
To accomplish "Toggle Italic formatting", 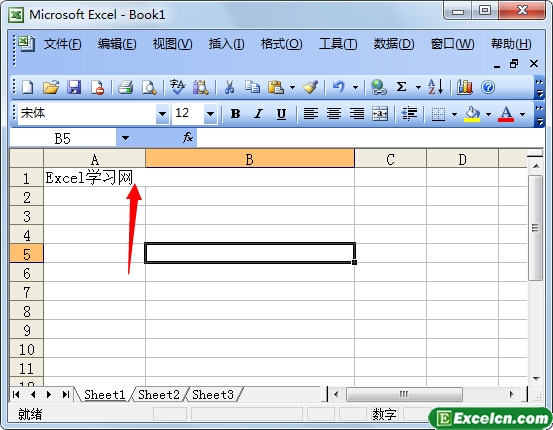I will point(258,114).
